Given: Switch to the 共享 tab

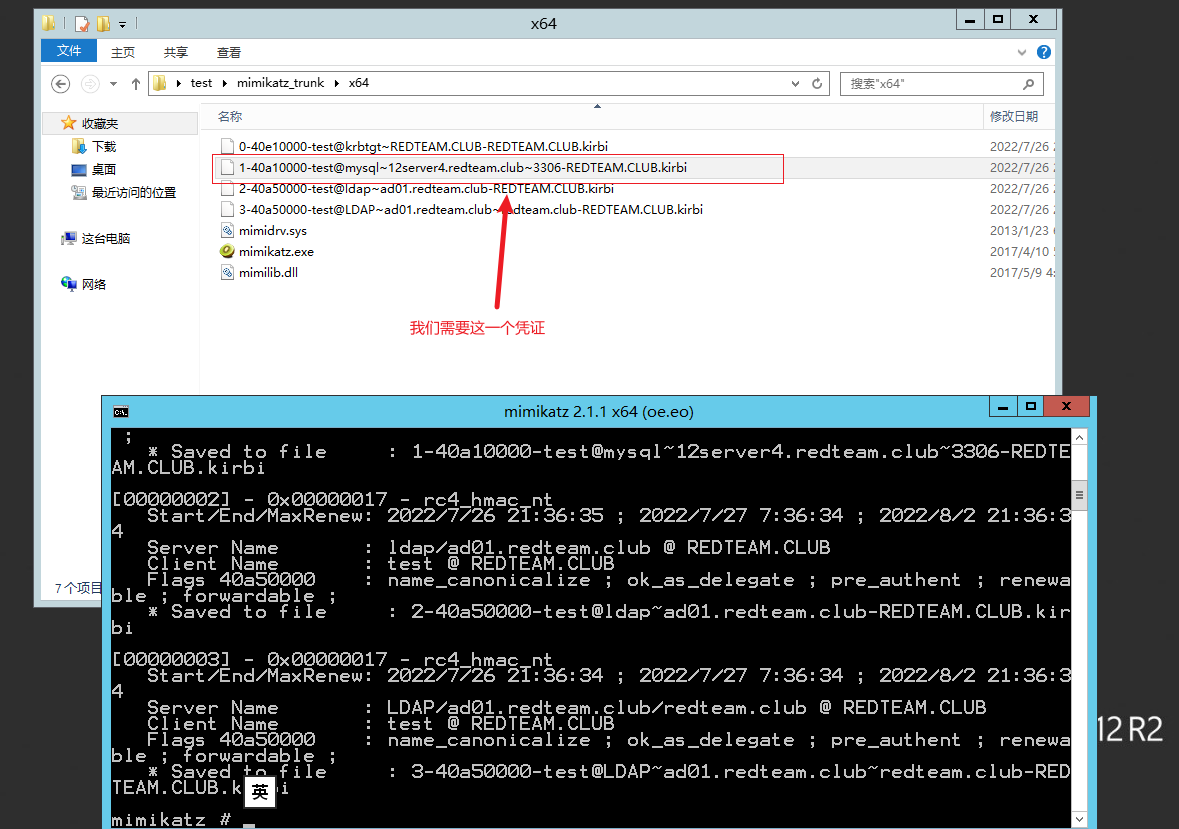Looking at the screenshot, I should coord(175,52).
